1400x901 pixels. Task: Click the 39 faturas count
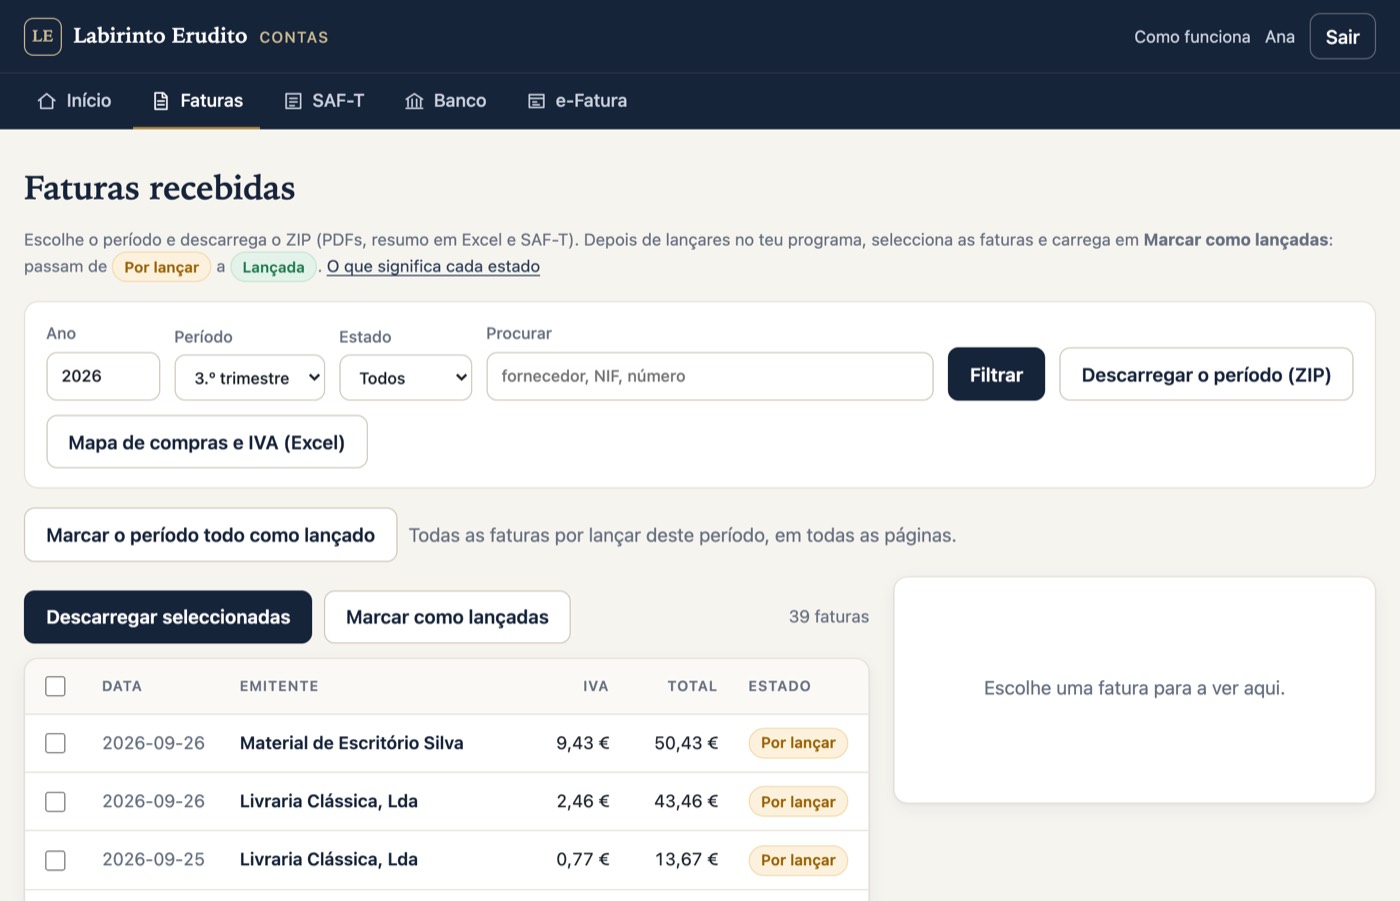829,617
